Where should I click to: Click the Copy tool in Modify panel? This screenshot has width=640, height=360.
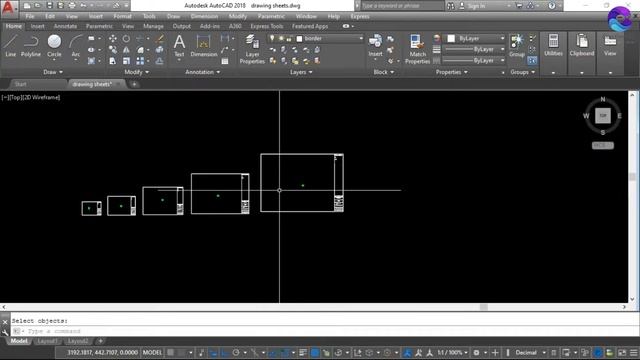pos(113,50)
